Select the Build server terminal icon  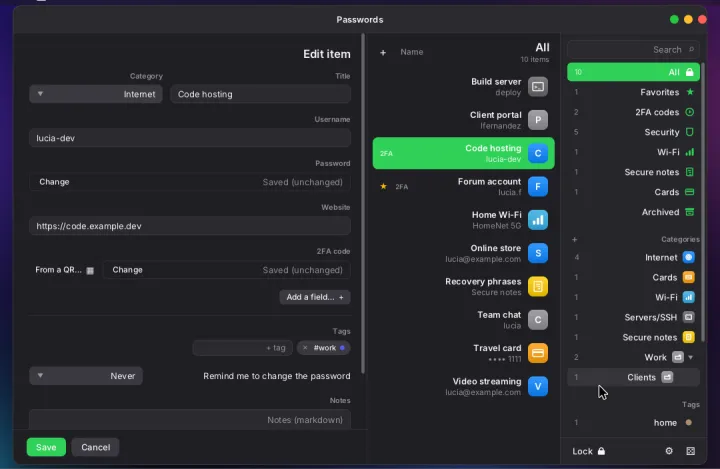pos(538,87)
